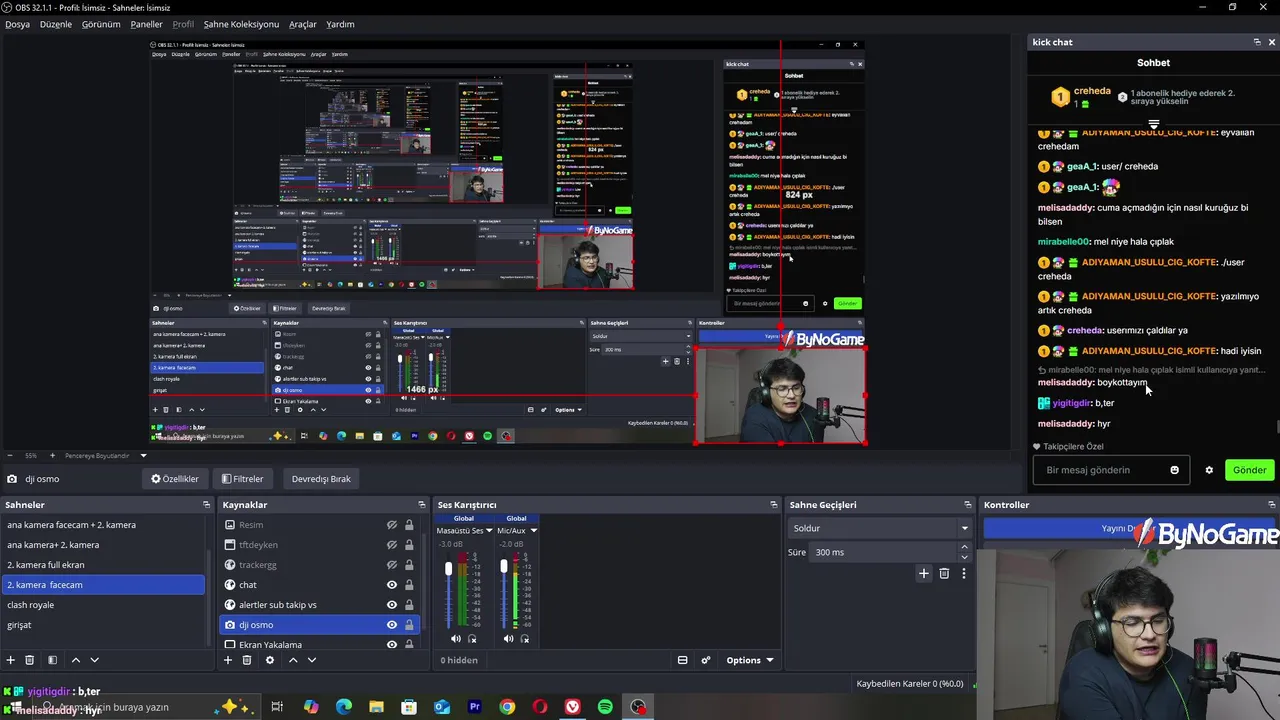Mute the Masaüstü Ses channel
1280x720 pixels.
pos(456,638)
